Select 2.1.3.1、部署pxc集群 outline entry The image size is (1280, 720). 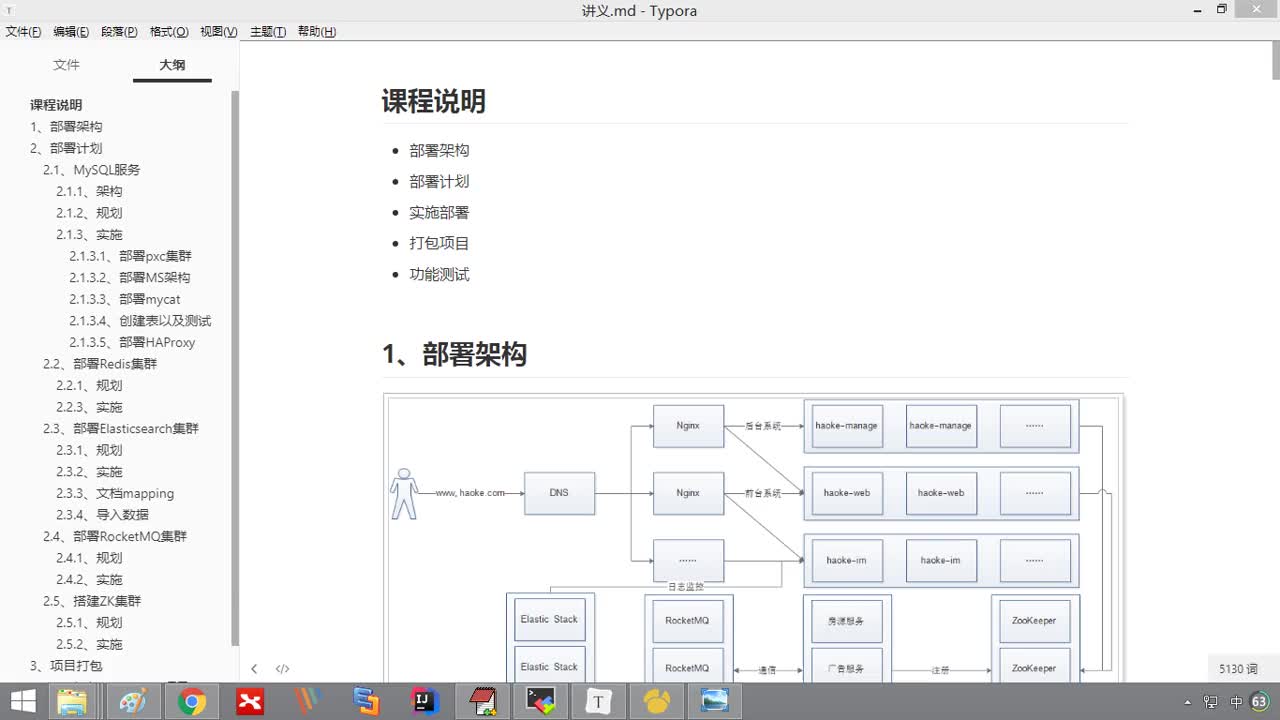tap(130, 256)
